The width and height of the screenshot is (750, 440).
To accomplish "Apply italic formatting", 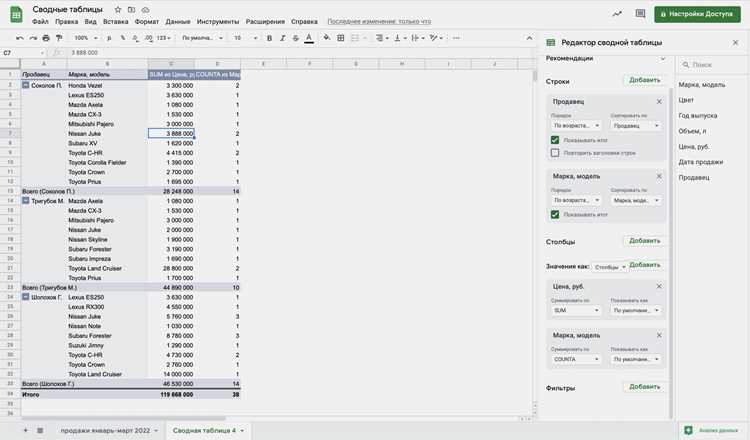I will click(x=283, y=38).
